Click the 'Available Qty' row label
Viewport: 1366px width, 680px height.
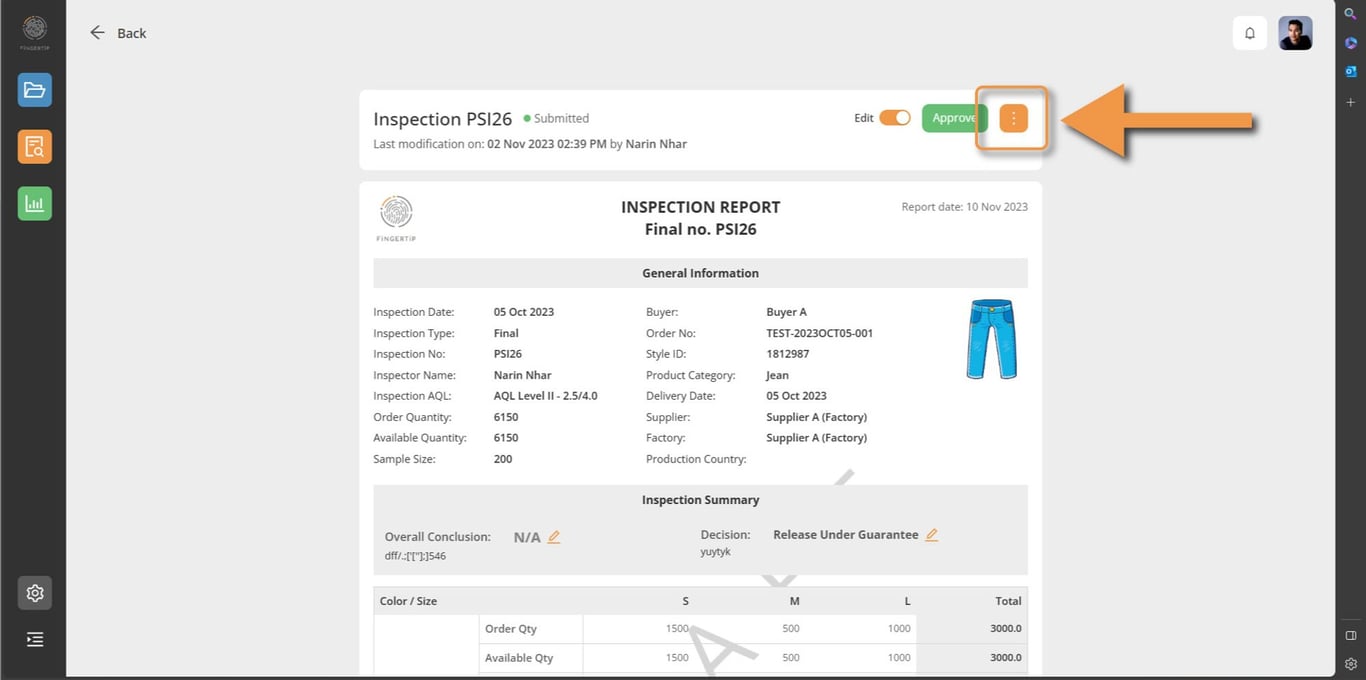click(519, 658)
